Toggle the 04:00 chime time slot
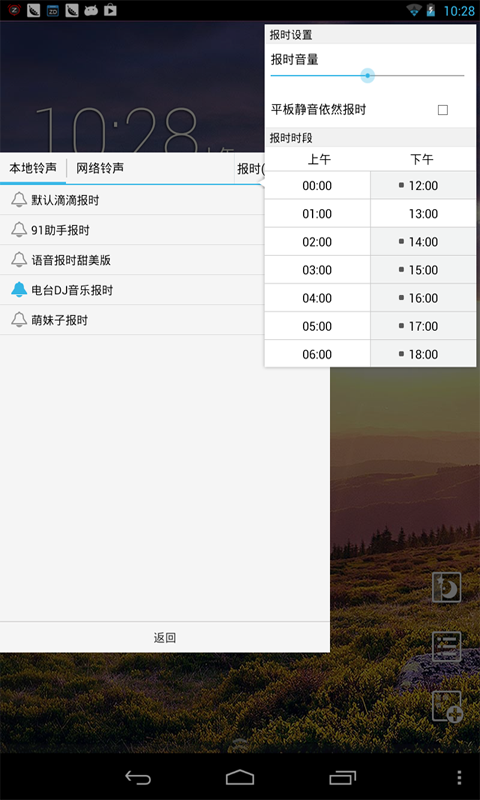 pyautogui.click(x=317, y=297)
